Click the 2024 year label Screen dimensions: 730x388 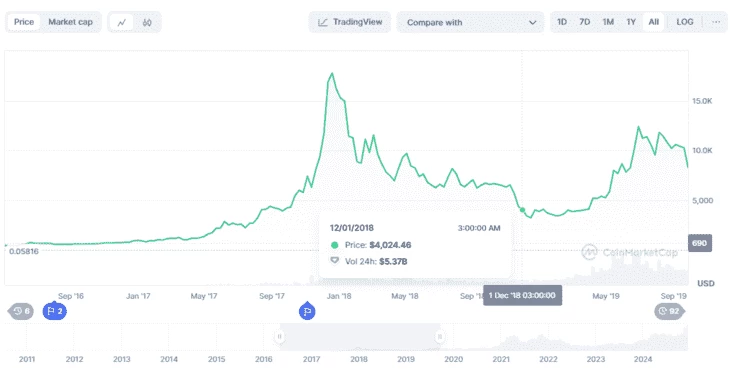tap(643, 359)
